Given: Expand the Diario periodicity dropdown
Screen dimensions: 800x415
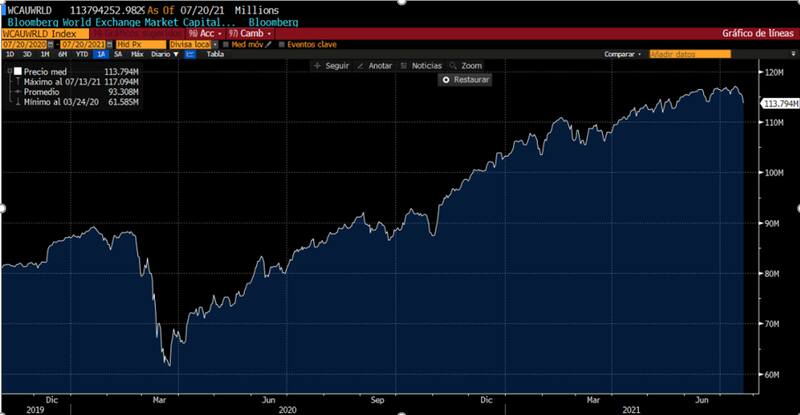Looking at the screenshot, I should 158,54.
